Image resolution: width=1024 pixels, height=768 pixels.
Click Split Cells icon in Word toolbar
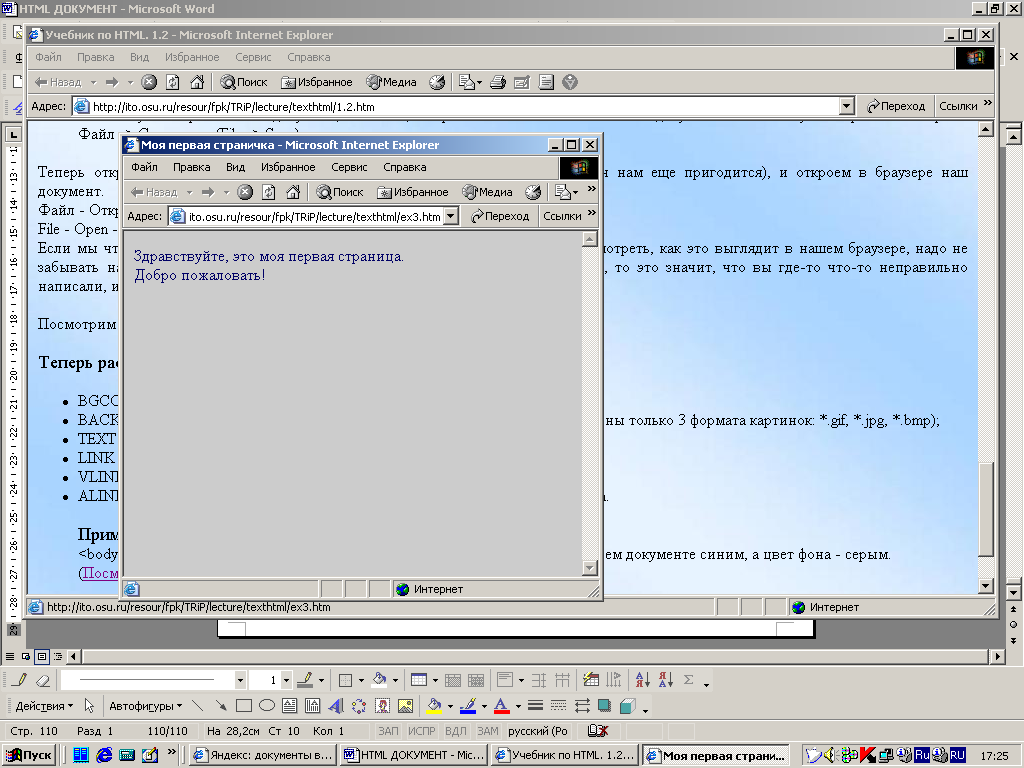click(476, 680)
